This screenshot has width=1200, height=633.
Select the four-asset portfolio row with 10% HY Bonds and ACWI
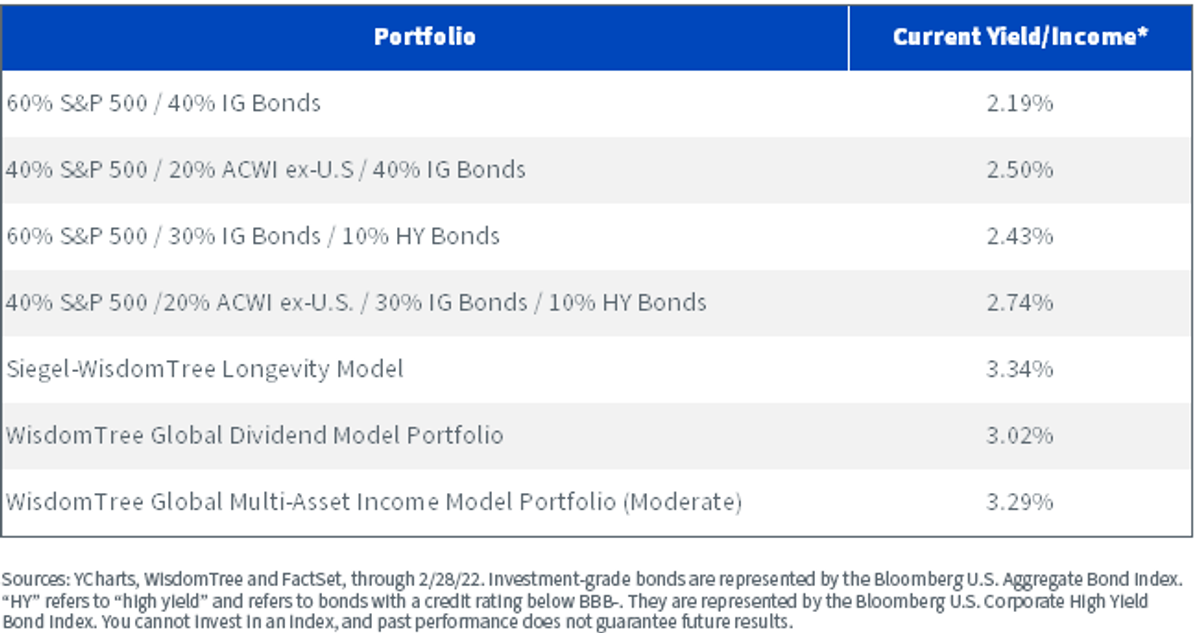[597, 303]
